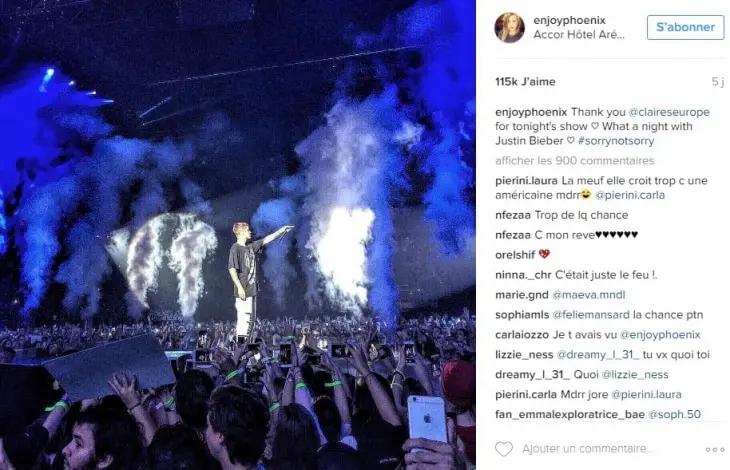This screenshot has width=730, height=470.
Task: Expand afficher les 900 commentaires
Action: pyautogui.click(x=574, y=160)
